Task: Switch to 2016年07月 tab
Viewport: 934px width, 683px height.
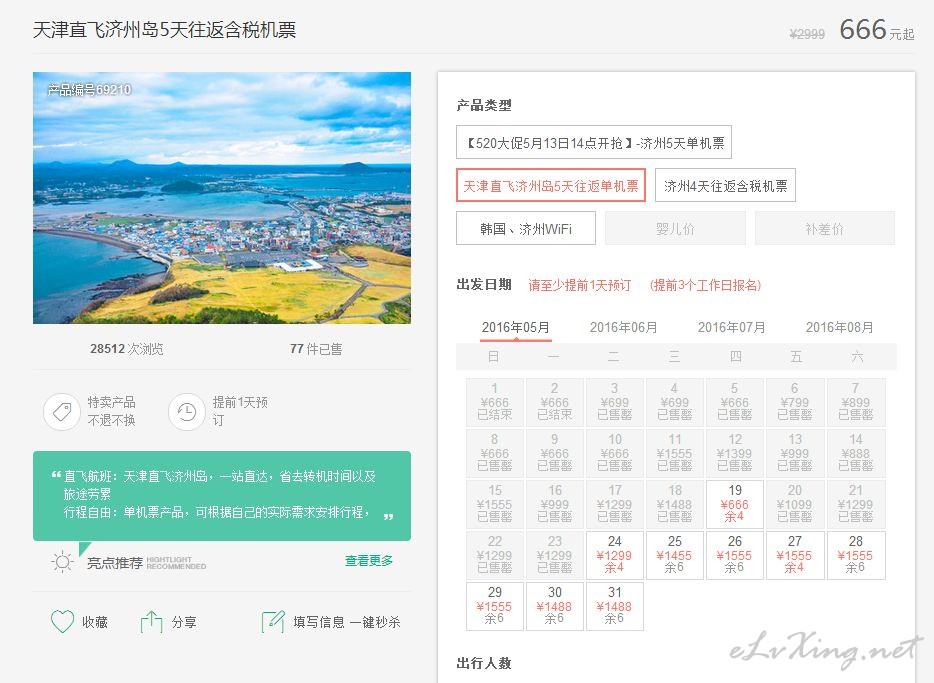Action: point(731,328)
